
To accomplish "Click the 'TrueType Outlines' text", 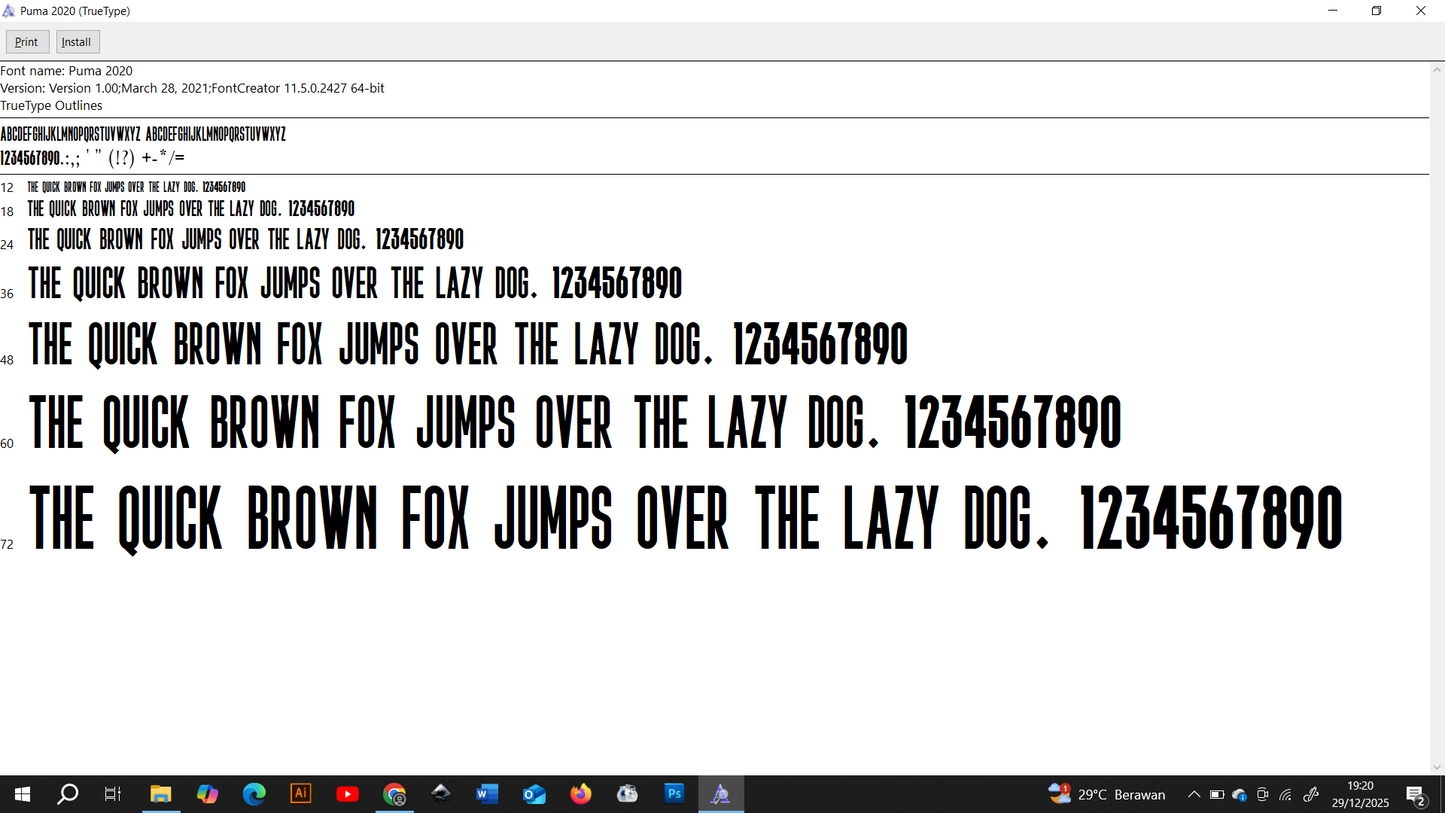I will point(51,105).
